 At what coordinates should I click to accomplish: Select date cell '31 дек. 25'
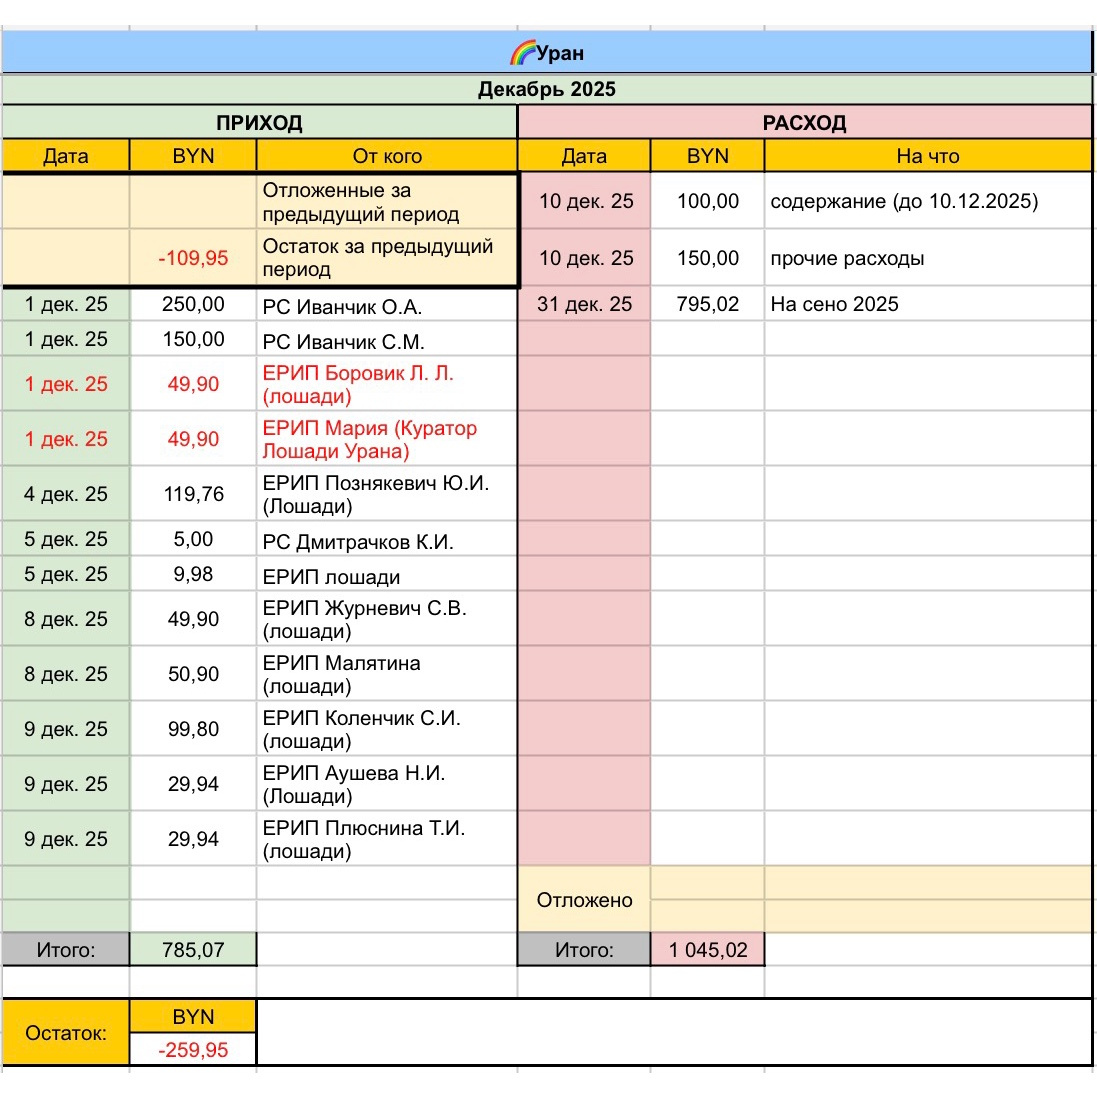click(x=585, y=304)
